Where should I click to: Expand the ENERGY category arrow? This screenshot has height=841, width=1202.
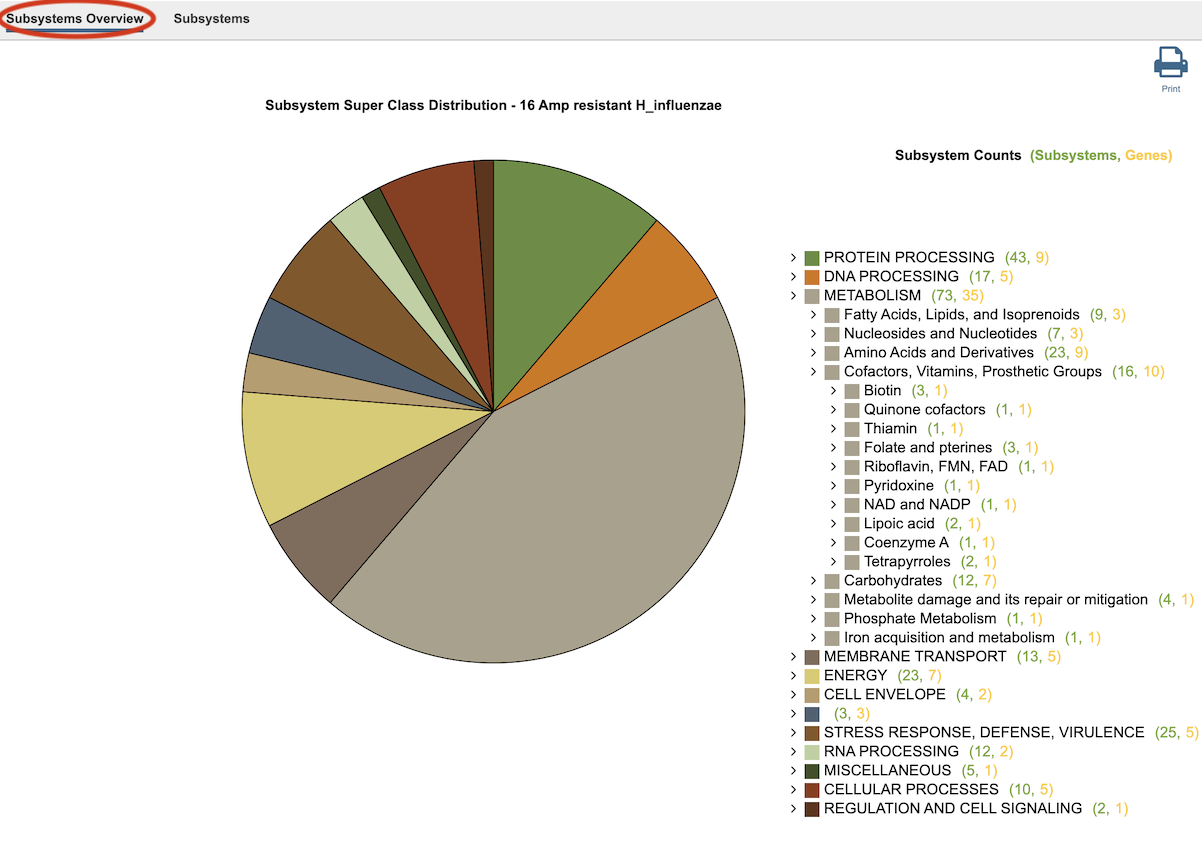[793, 675]
